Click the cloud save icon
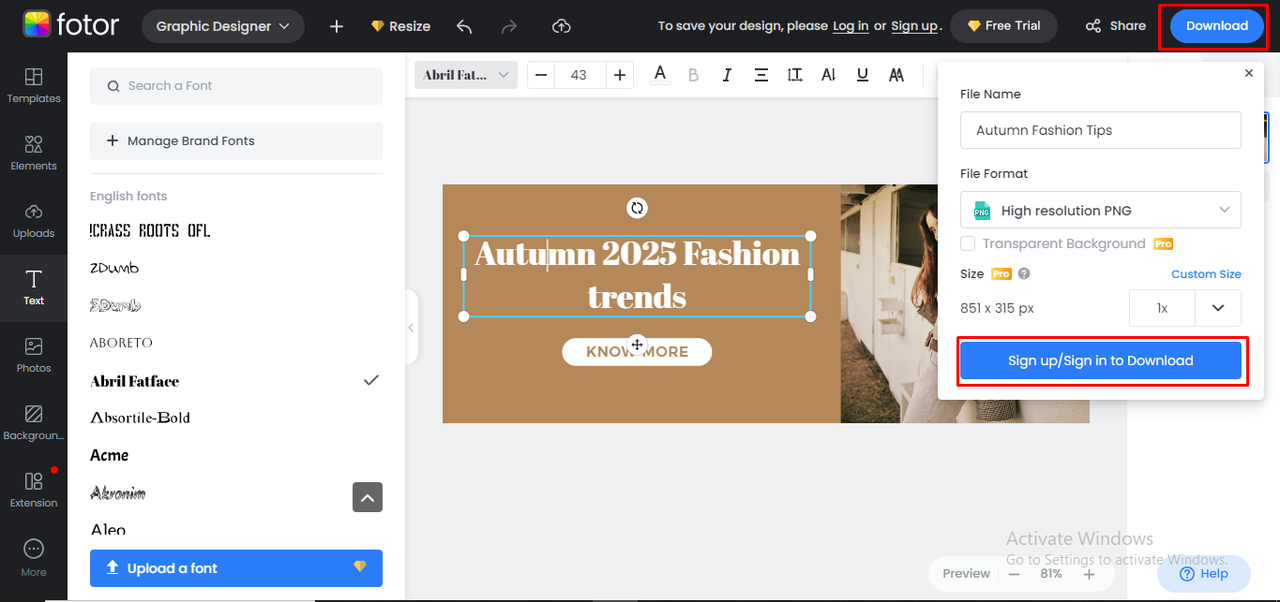 561,26
